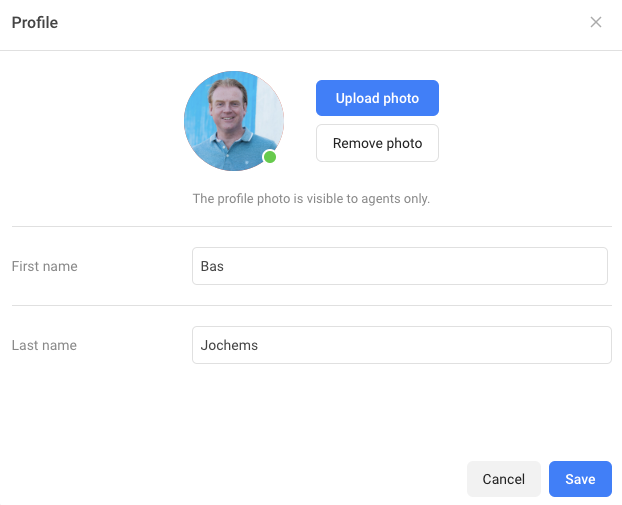The height and width of the screenshot is (505, 622).
Task: Close the Profile dialog with the X icon
Action: pyautogui.click(x=596, y=22)
